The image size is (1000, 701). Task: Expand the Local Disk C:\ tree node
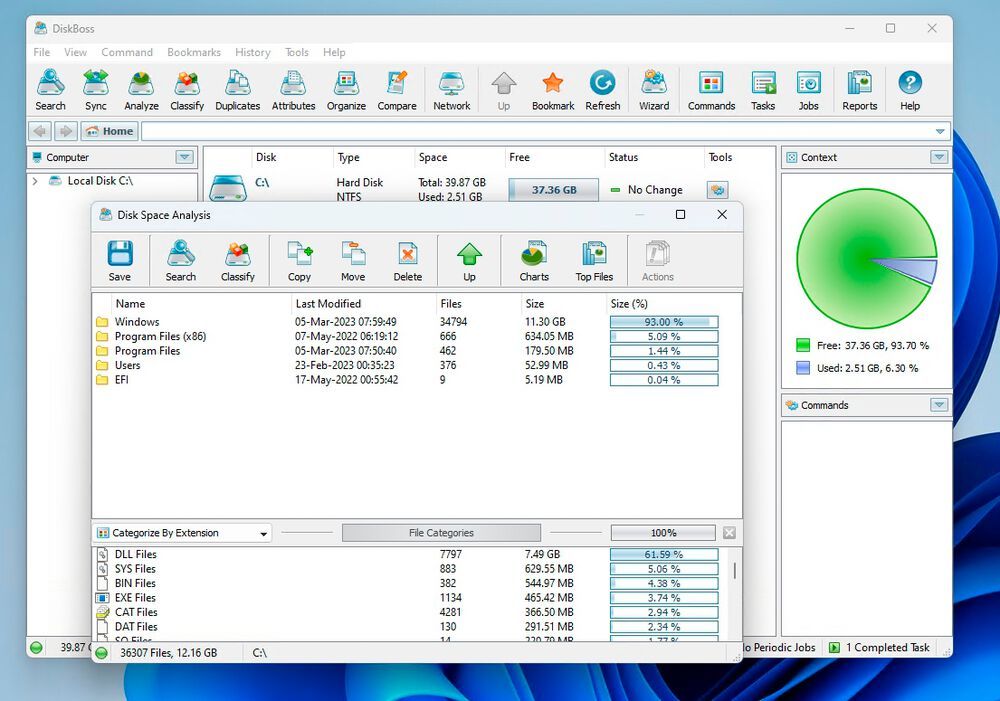[36, 181]
